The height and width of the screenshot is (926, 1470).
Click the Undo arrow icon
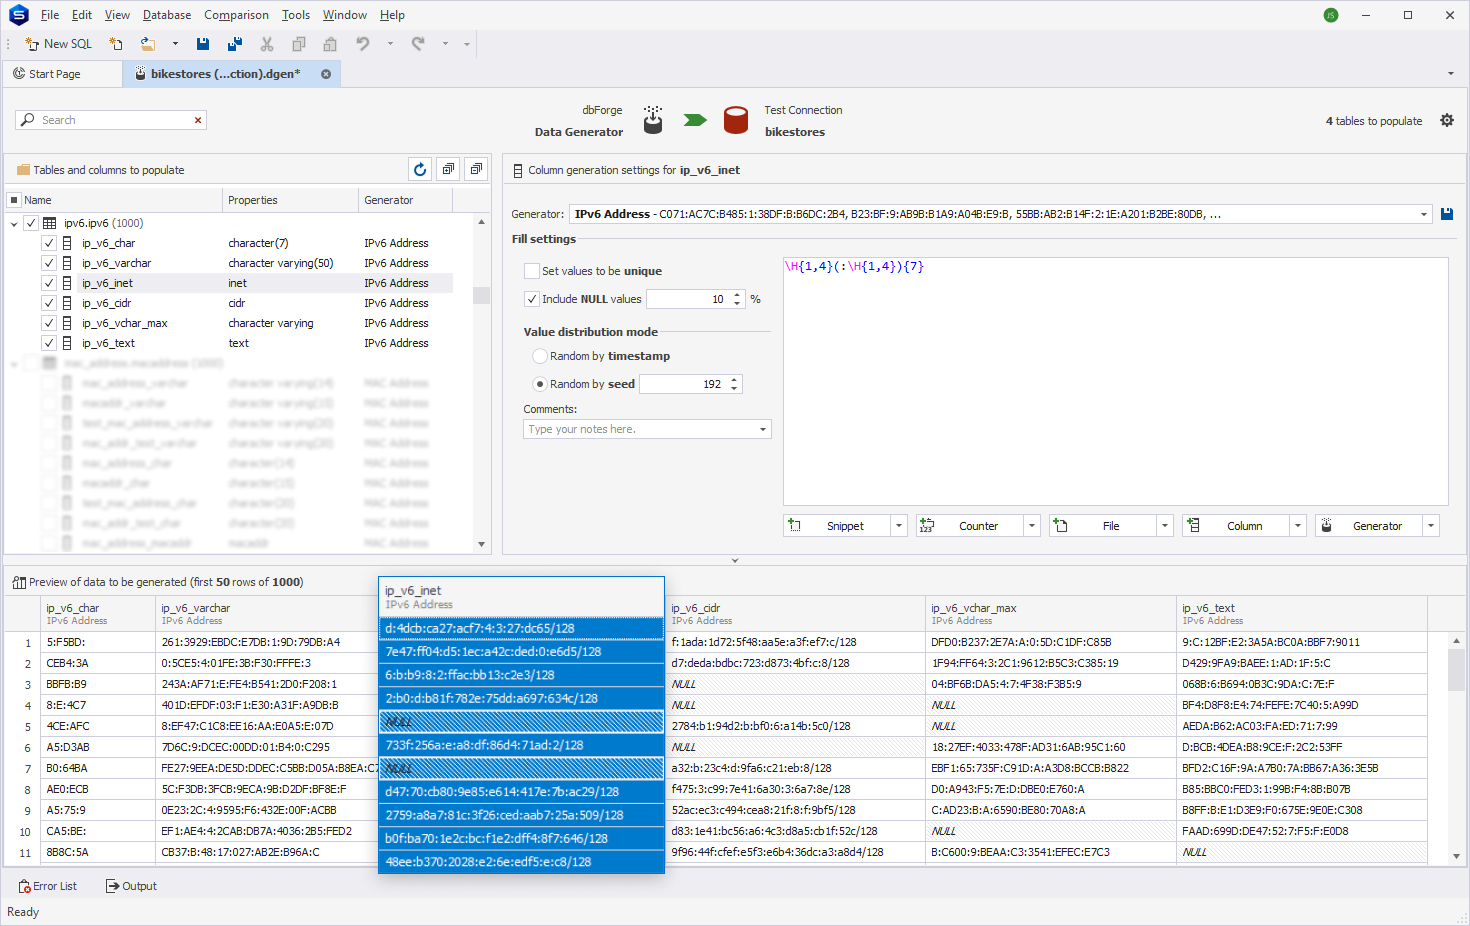(x=363, y=44)
